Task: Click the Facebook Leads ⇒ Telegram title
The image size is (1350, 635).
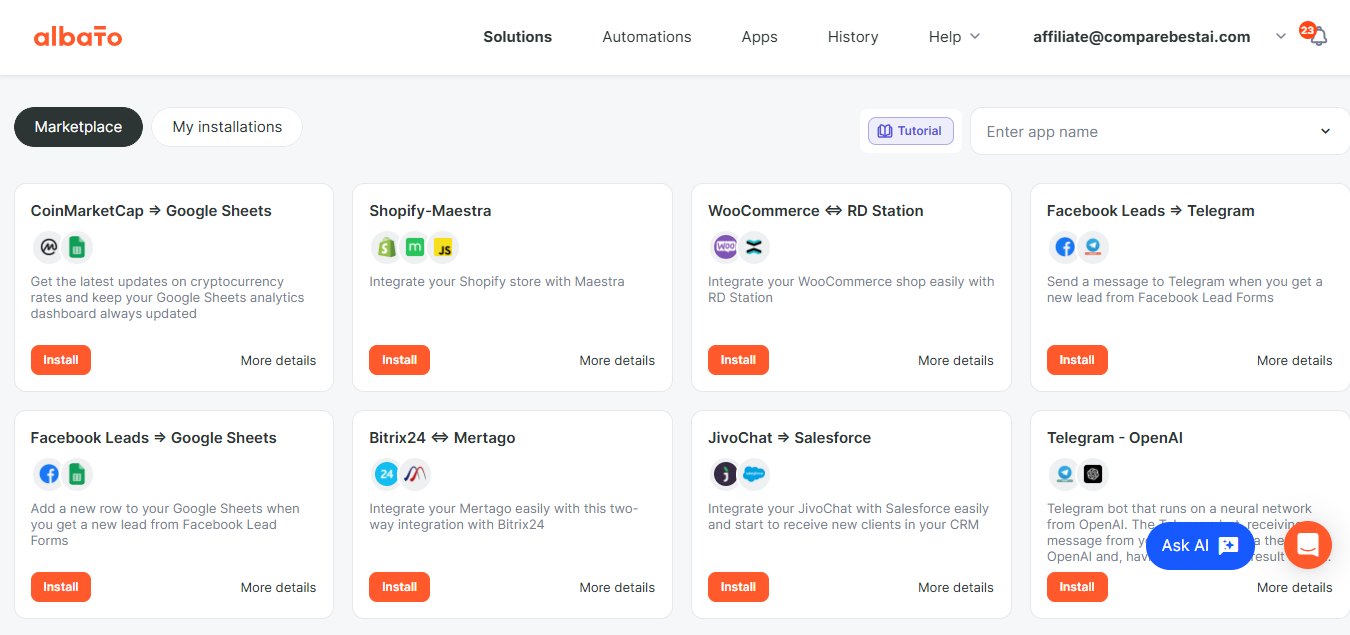Action: [x=1150, y=211]
